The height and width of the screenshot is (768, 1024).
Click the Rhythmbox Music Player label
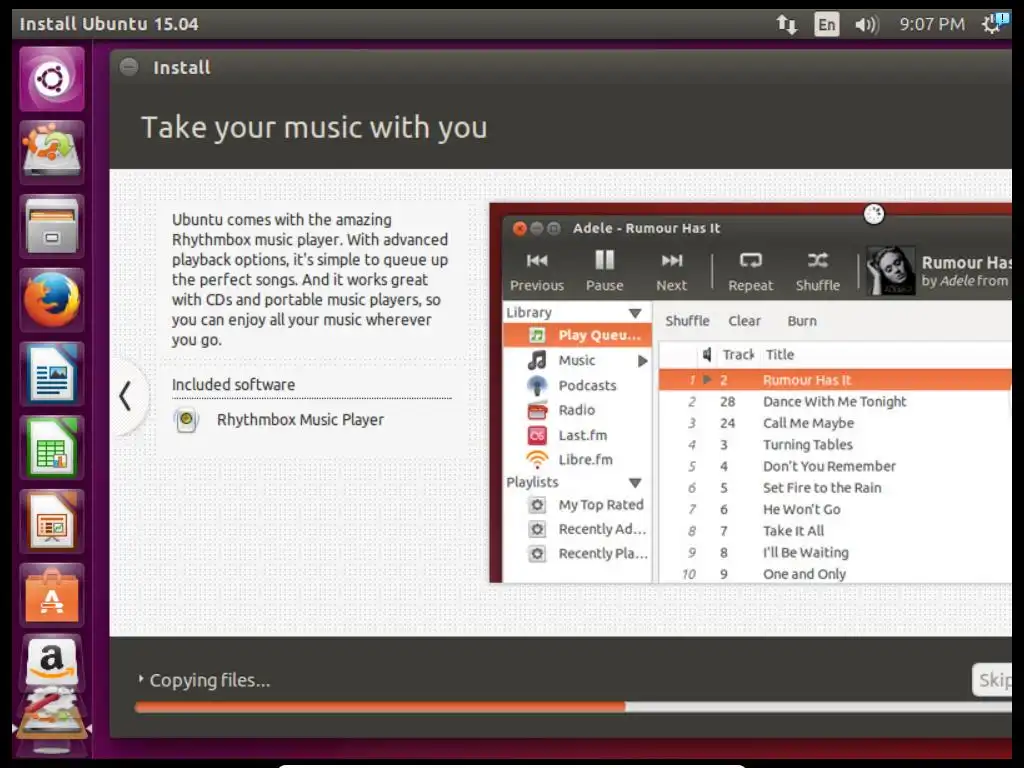[300, 420]
